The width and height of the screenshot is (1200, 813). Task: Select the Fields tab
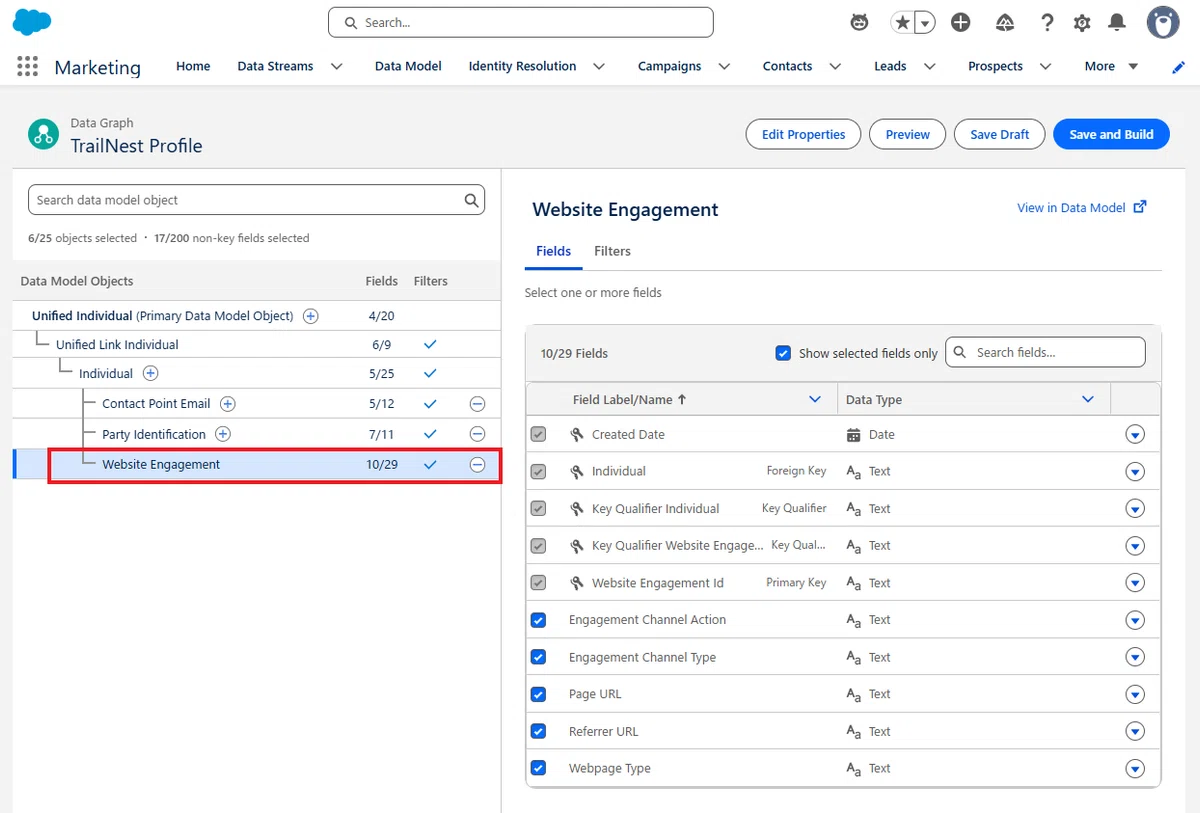pos(553,251)
